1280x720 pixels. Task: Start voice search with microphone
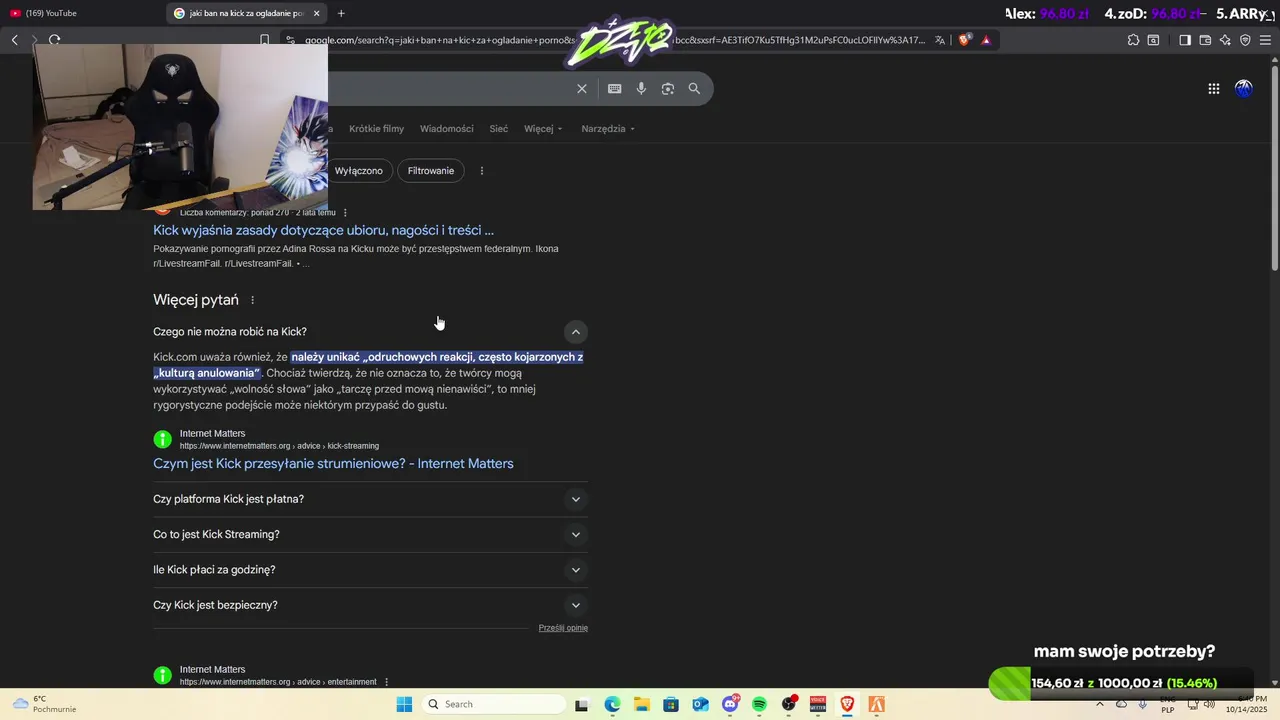coord(641,88)
